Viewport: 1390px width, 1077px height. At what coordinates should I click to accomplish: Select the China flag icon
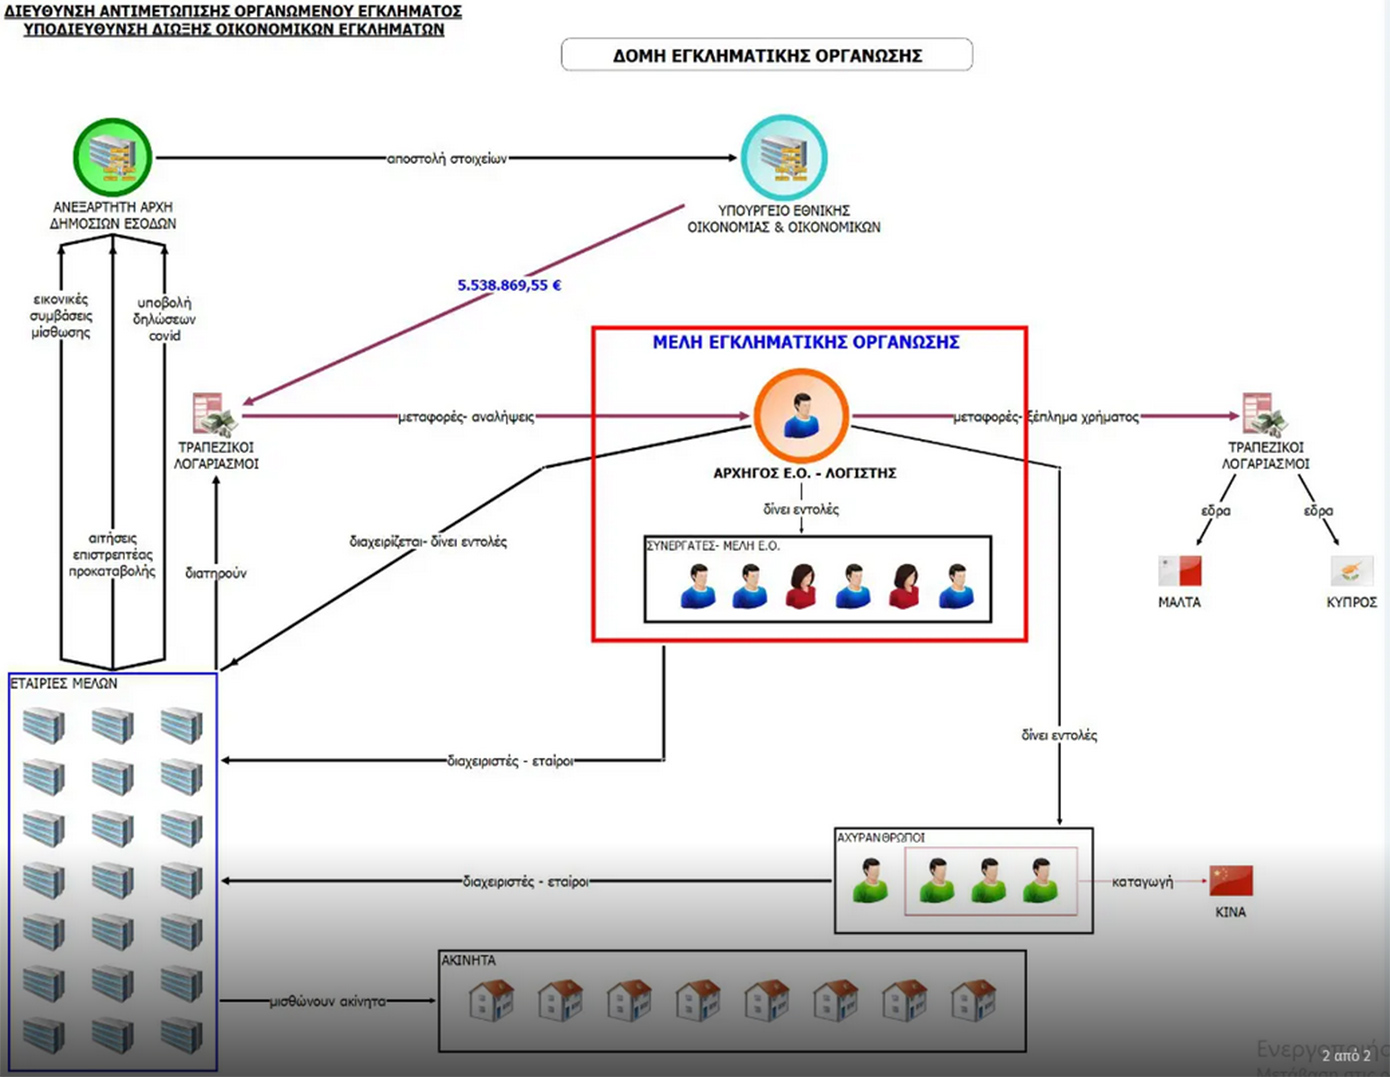(1230, 880)
